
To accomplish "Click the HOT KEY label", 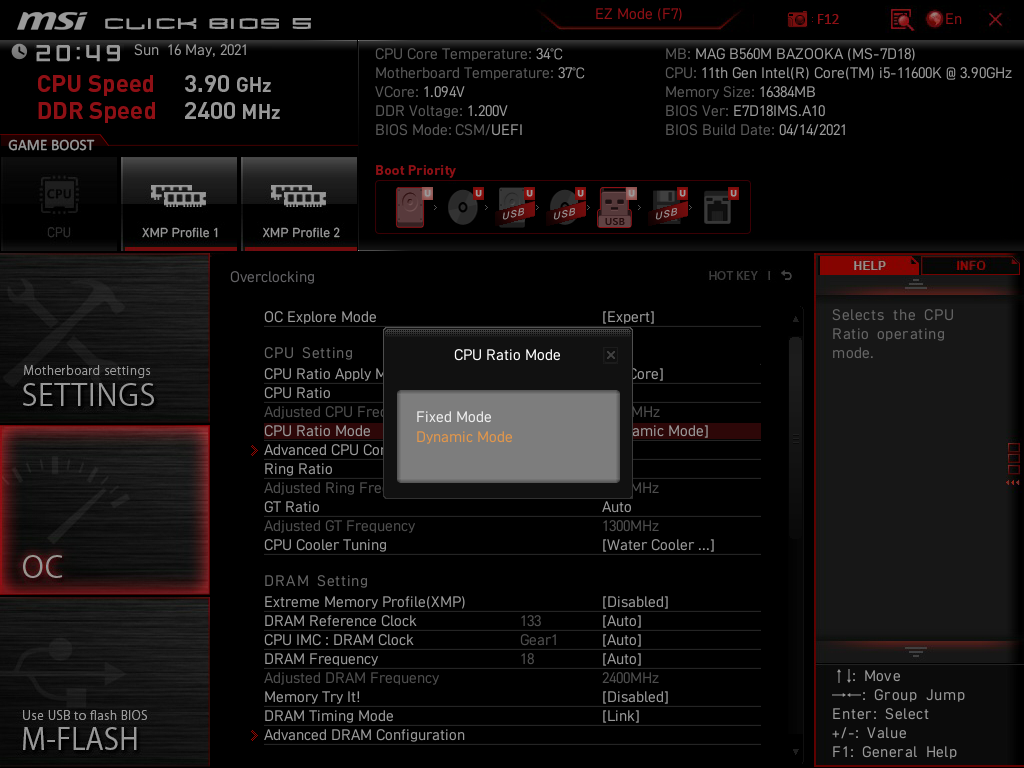I will click(733, 276).
